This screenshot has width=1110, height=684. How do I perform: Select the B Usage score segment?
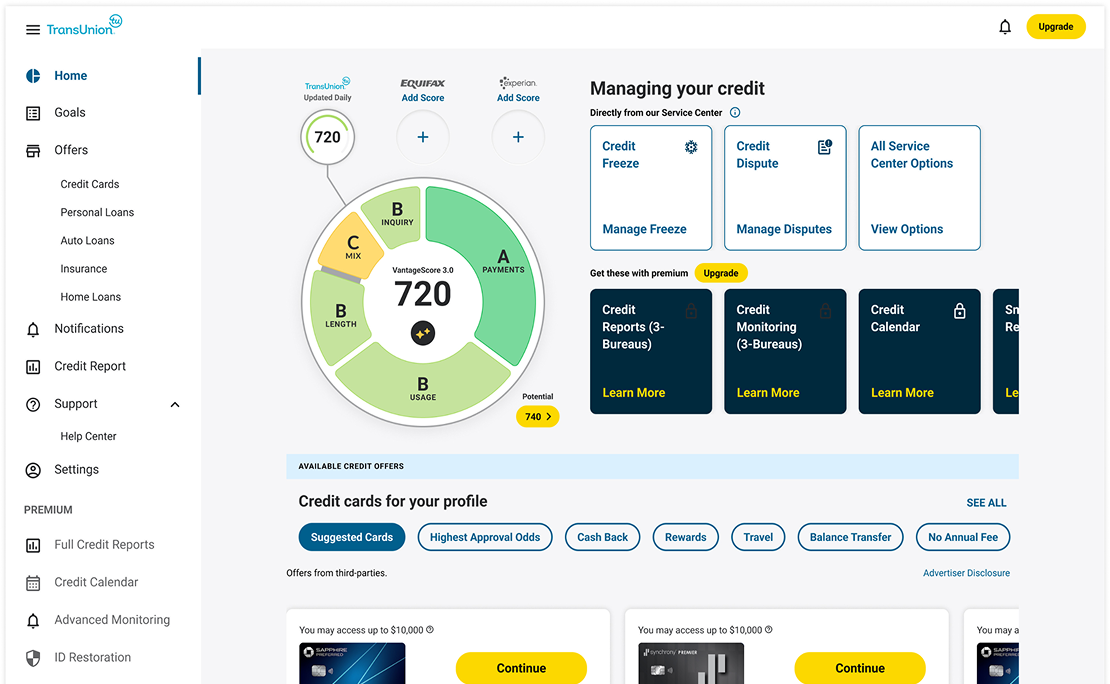pyautogui.click(x=423, y=387)
